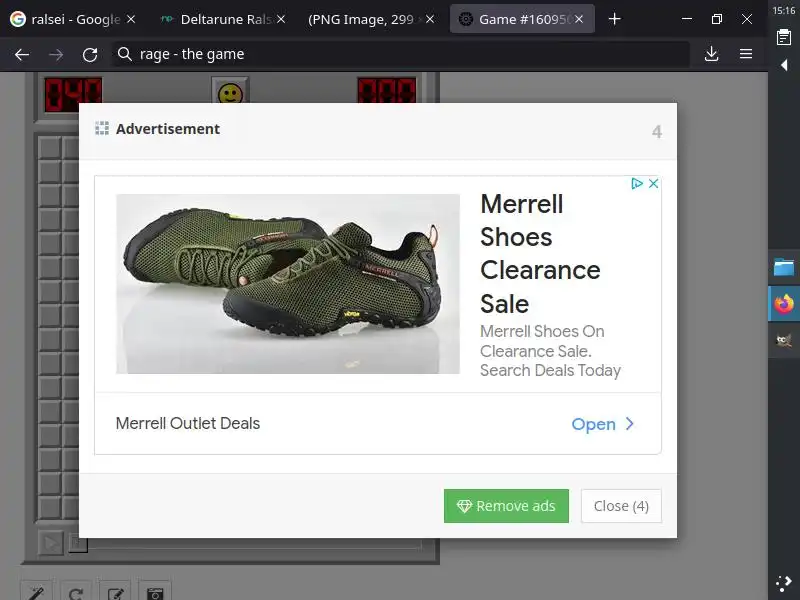Image resolution: width=800 pixels, height=600 pixels.
Task: Click the Merrell shoes ad image
Action: [x=288, y=284]
